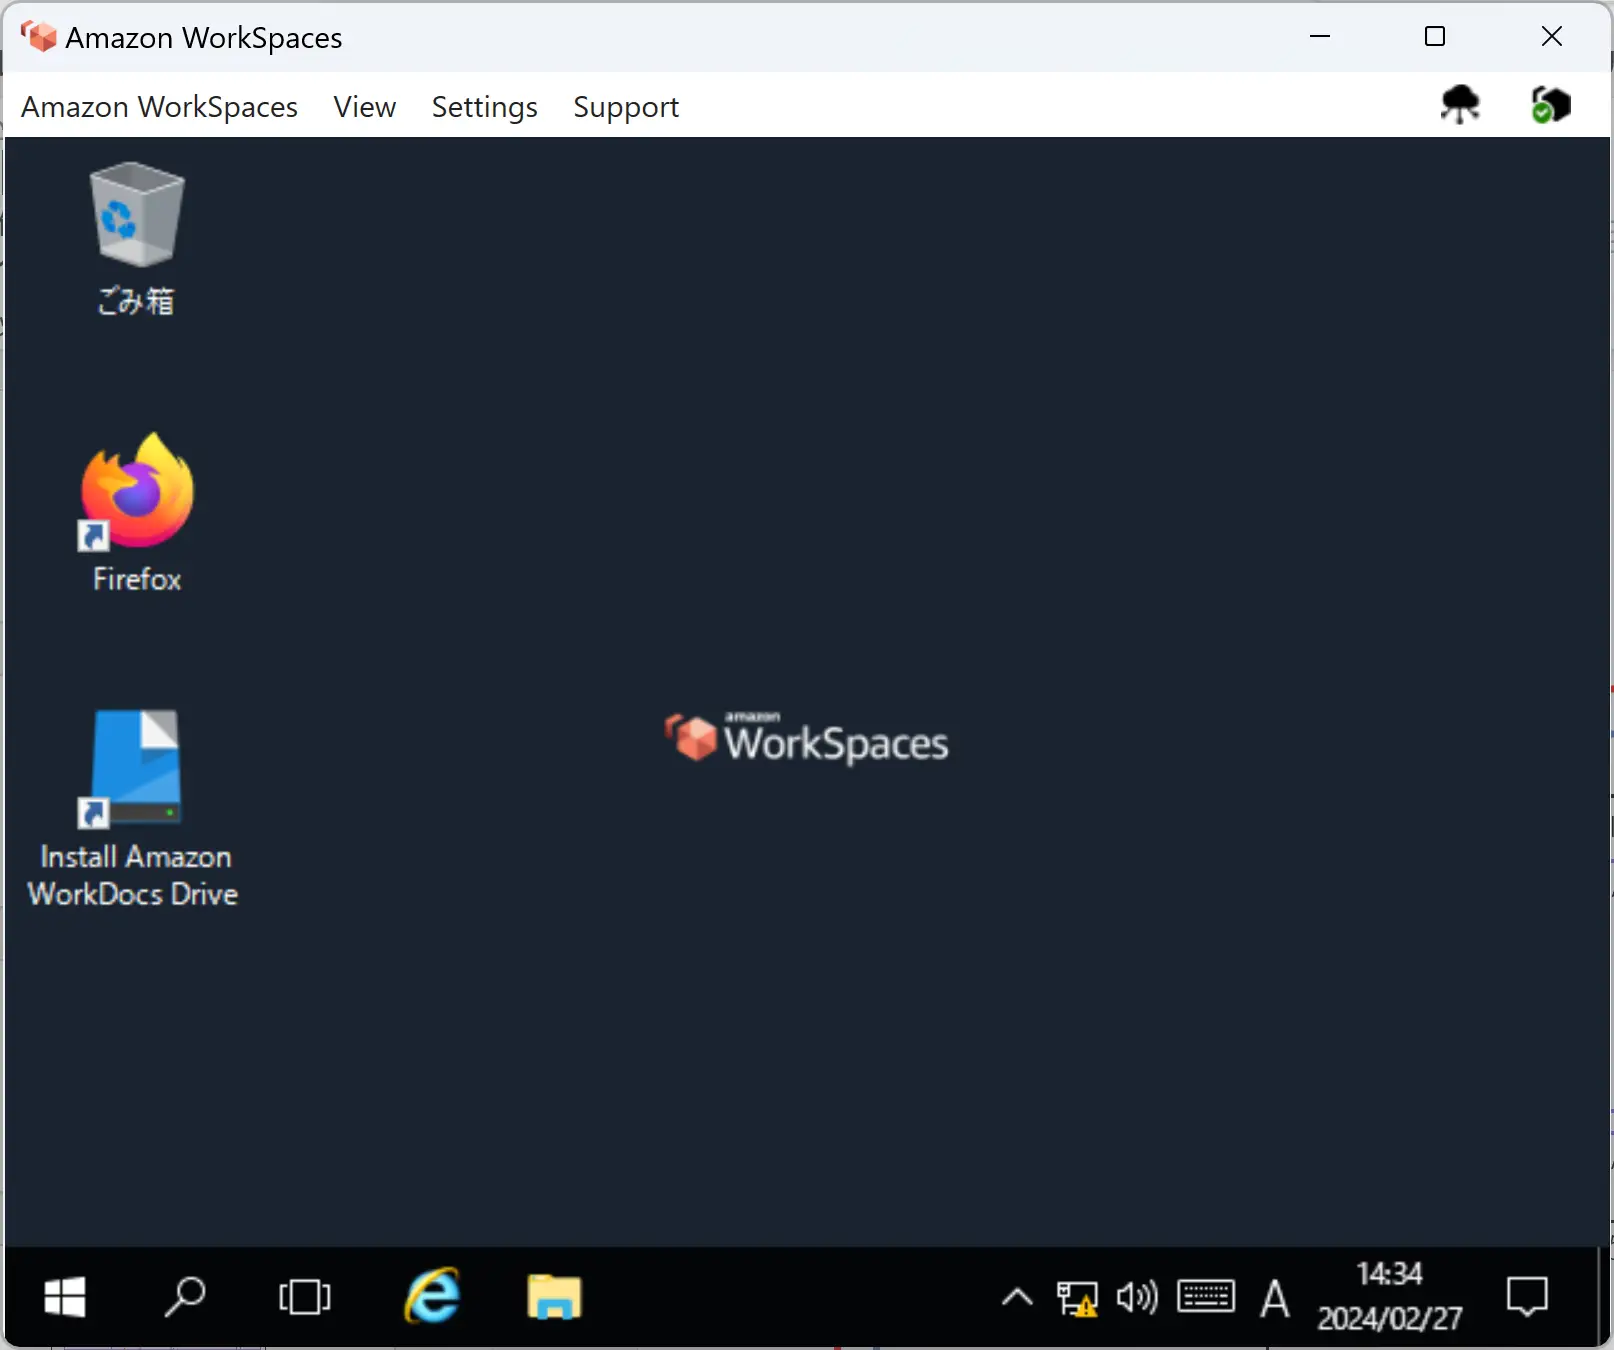
Task: Open Task View on taskbar
Action: [x=305, y=1298]
